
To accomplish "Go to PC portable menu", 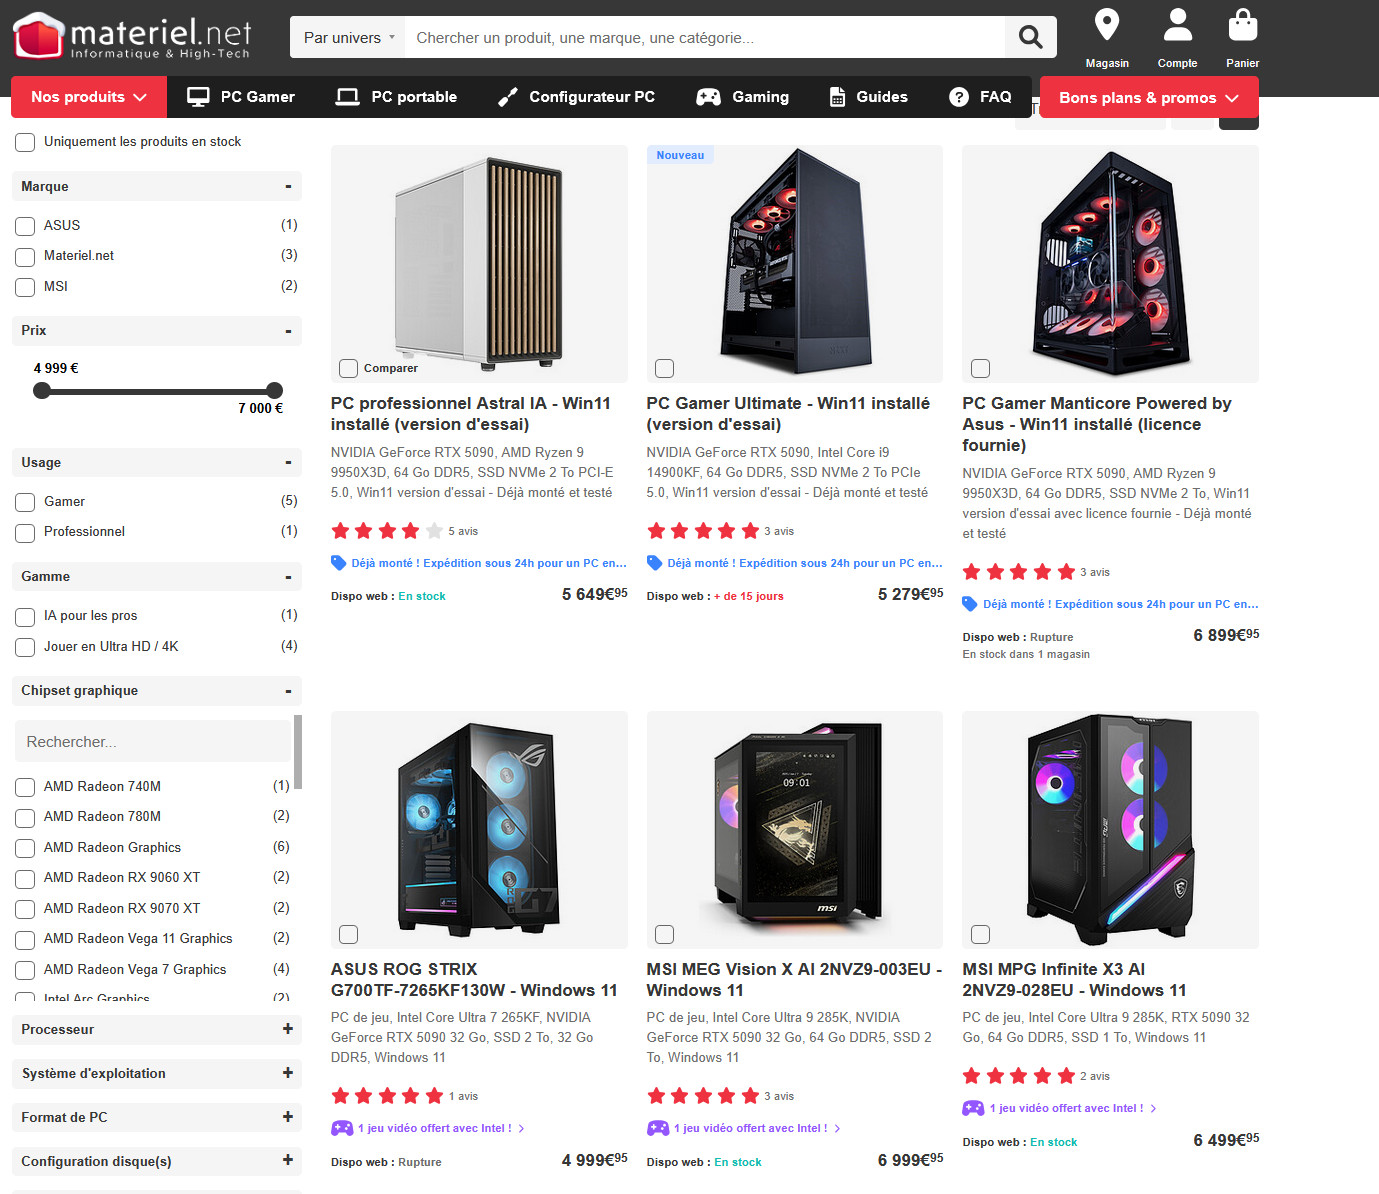I will [396, 97].
